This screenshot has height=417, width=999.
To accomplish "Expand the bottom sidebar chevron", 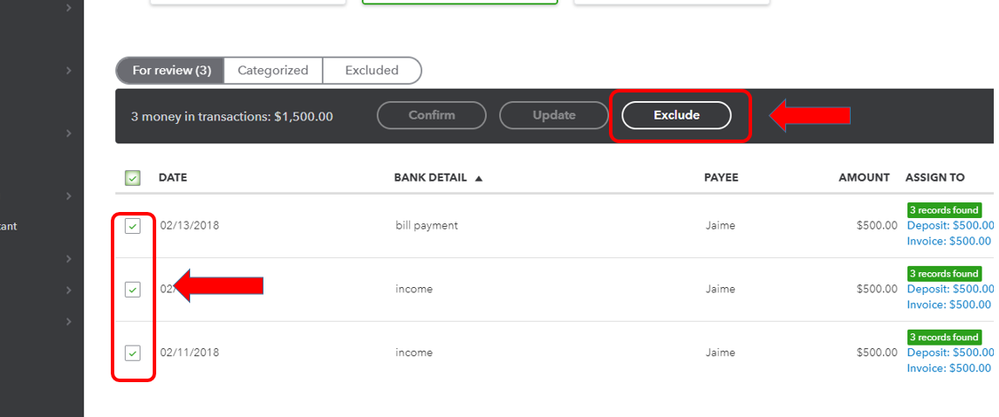I will [69, 321].
